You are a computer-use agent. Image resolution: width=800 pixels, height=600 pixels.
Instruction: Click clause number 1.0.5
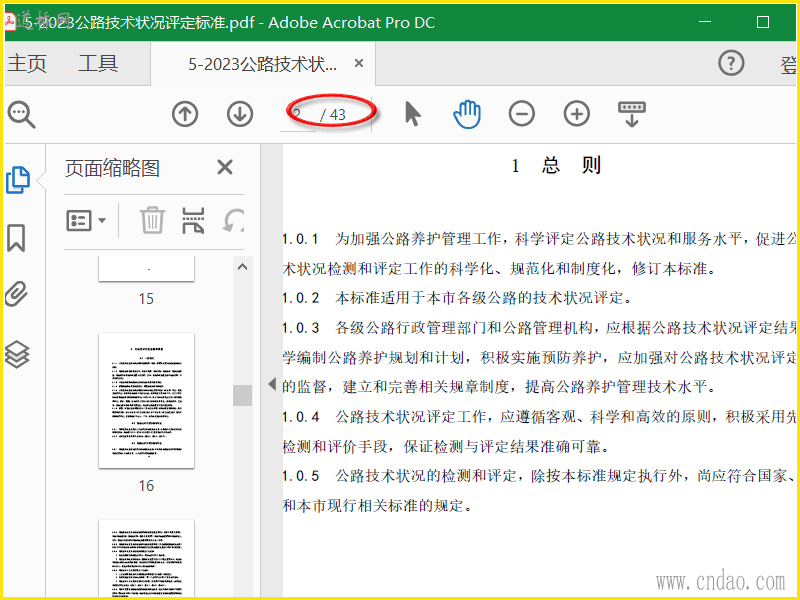pos(301,476)
